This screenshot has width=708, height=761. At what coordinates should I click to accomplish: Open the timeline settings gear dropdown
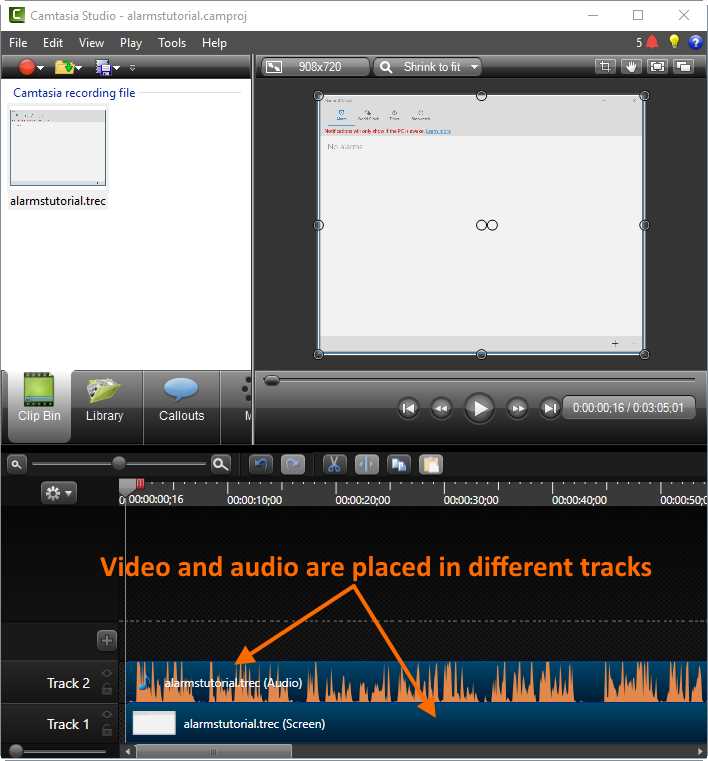(59, 493)
